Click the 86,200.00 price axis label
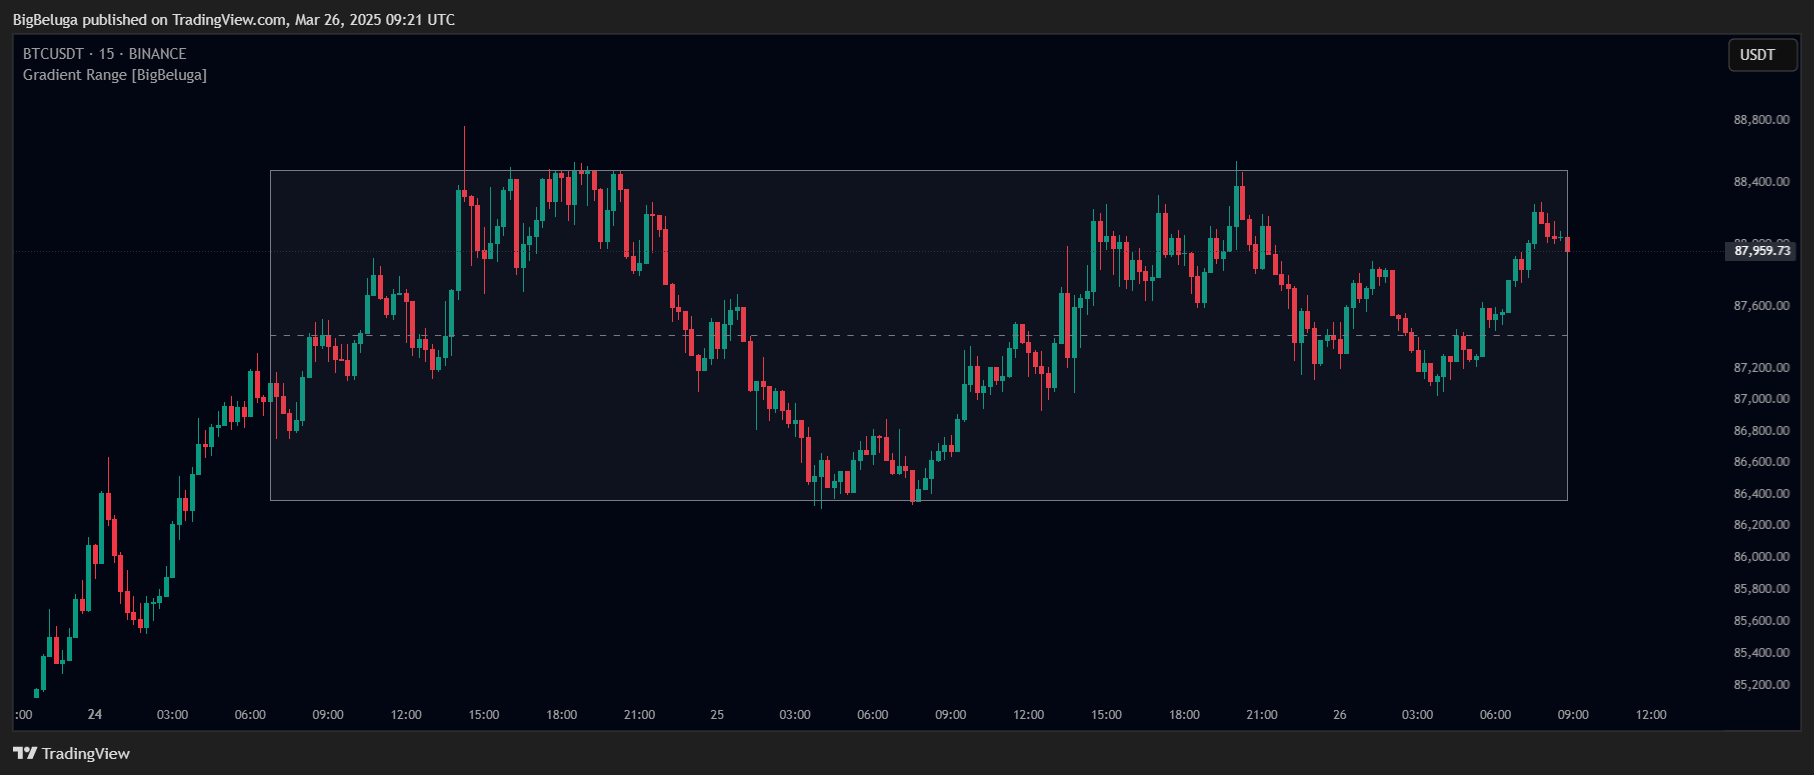The height and width of the screenshot is (775, 1814). click(x=1761, y=525)
